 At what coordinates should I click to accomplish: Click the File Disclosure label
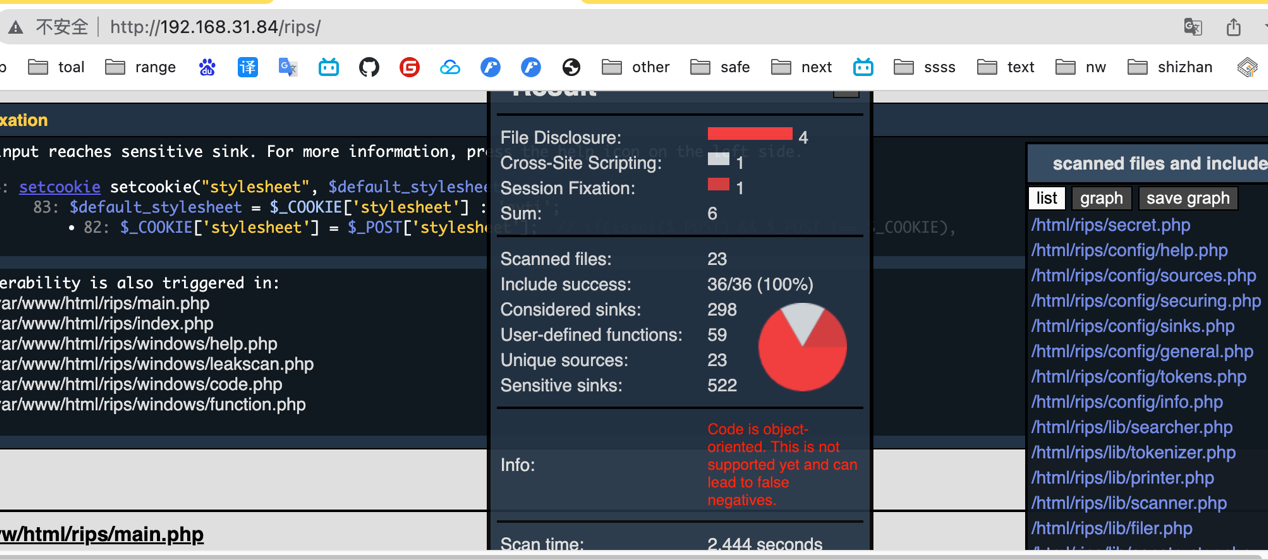(x=560, y=137)
